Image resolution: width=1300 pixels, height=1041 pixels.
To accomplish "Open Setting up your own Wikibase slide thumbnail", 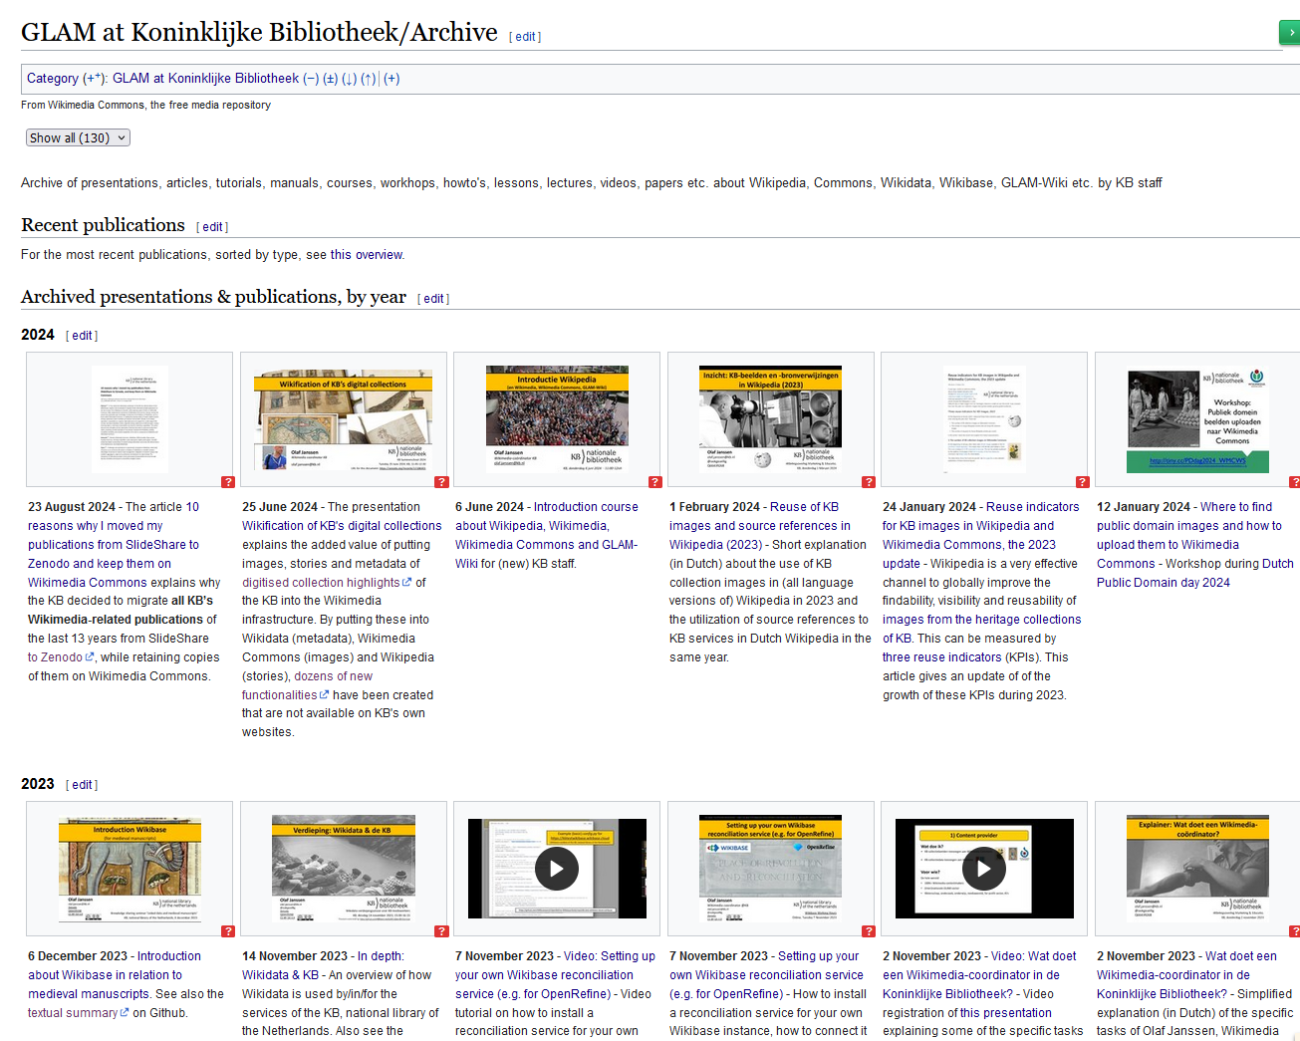I will coord(770,868).
